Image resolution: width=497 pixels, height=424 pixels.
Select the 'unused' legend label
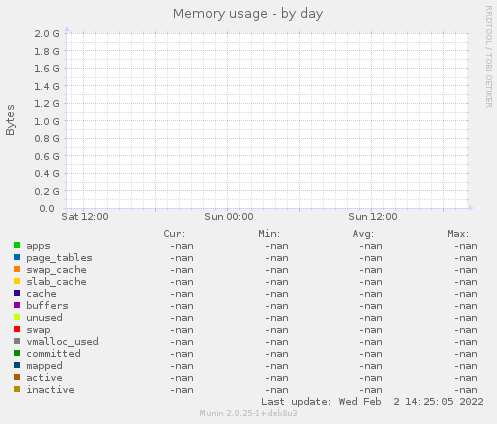44,318
